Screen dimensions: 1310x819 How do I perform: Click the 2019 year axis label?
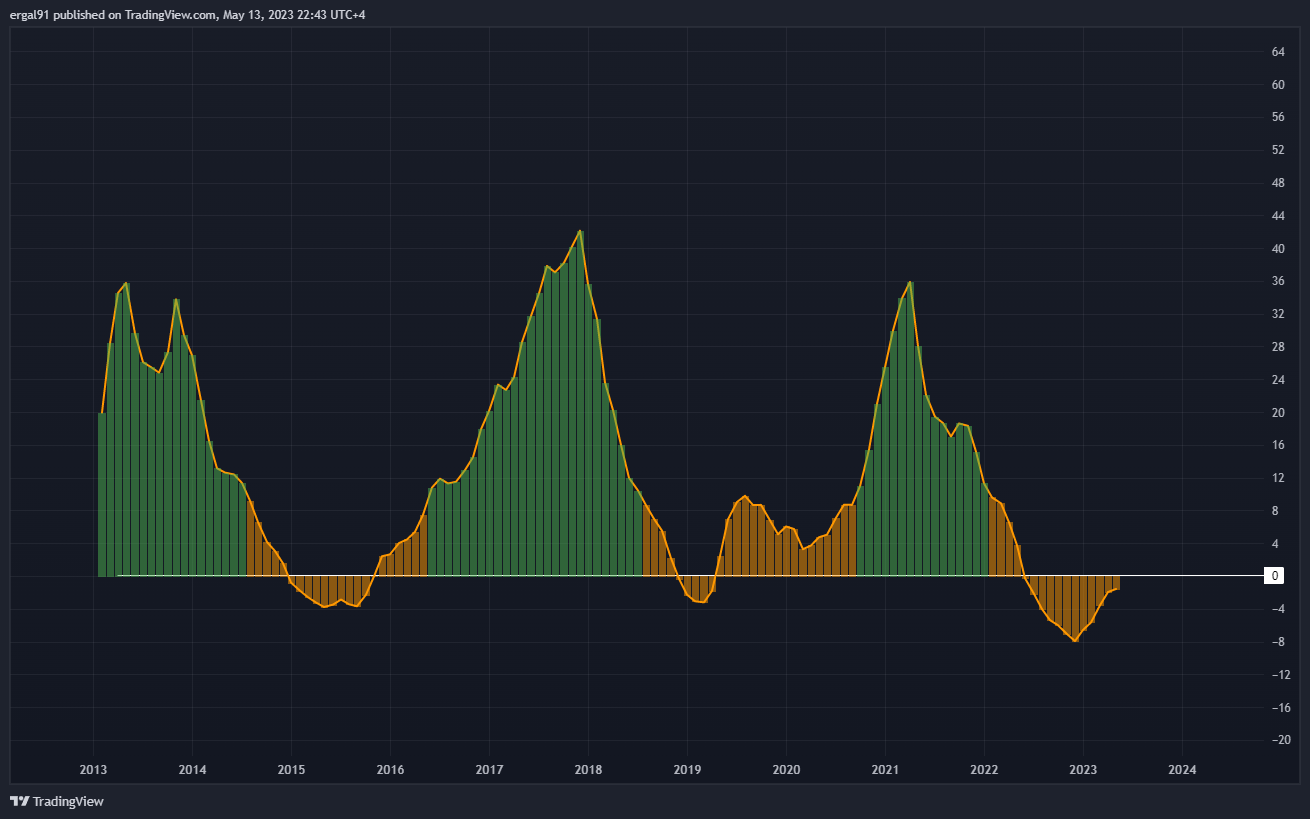tap(687, 769)
